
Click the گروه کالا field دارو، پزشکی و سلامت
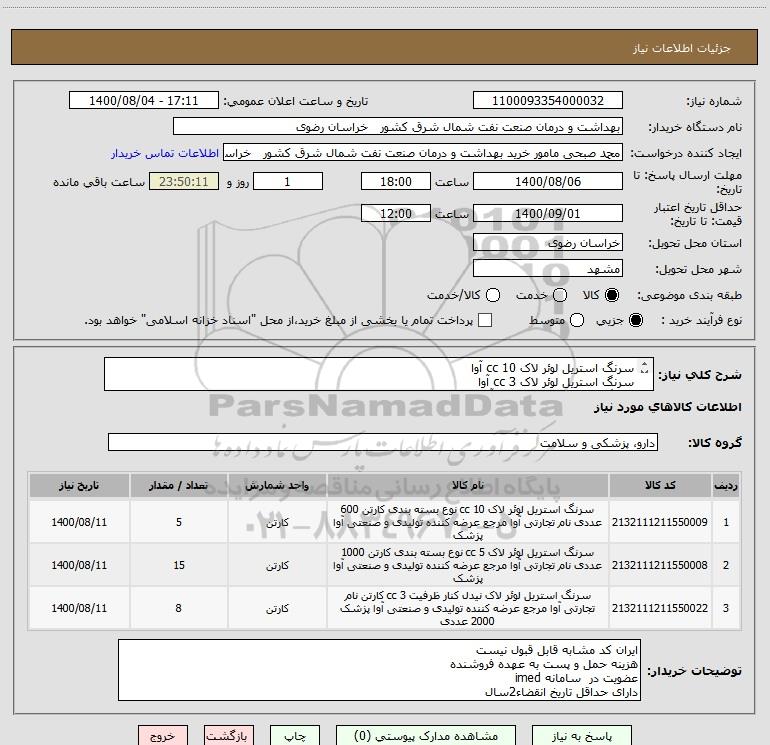click(383, 442)
